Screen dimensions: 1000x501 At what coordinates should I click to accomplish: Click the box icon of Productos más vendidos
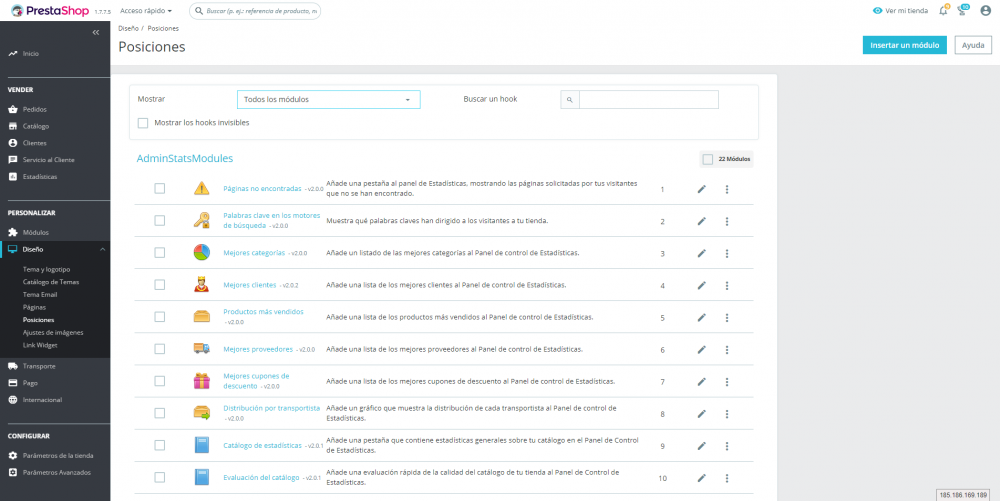[x=202, y=317]
